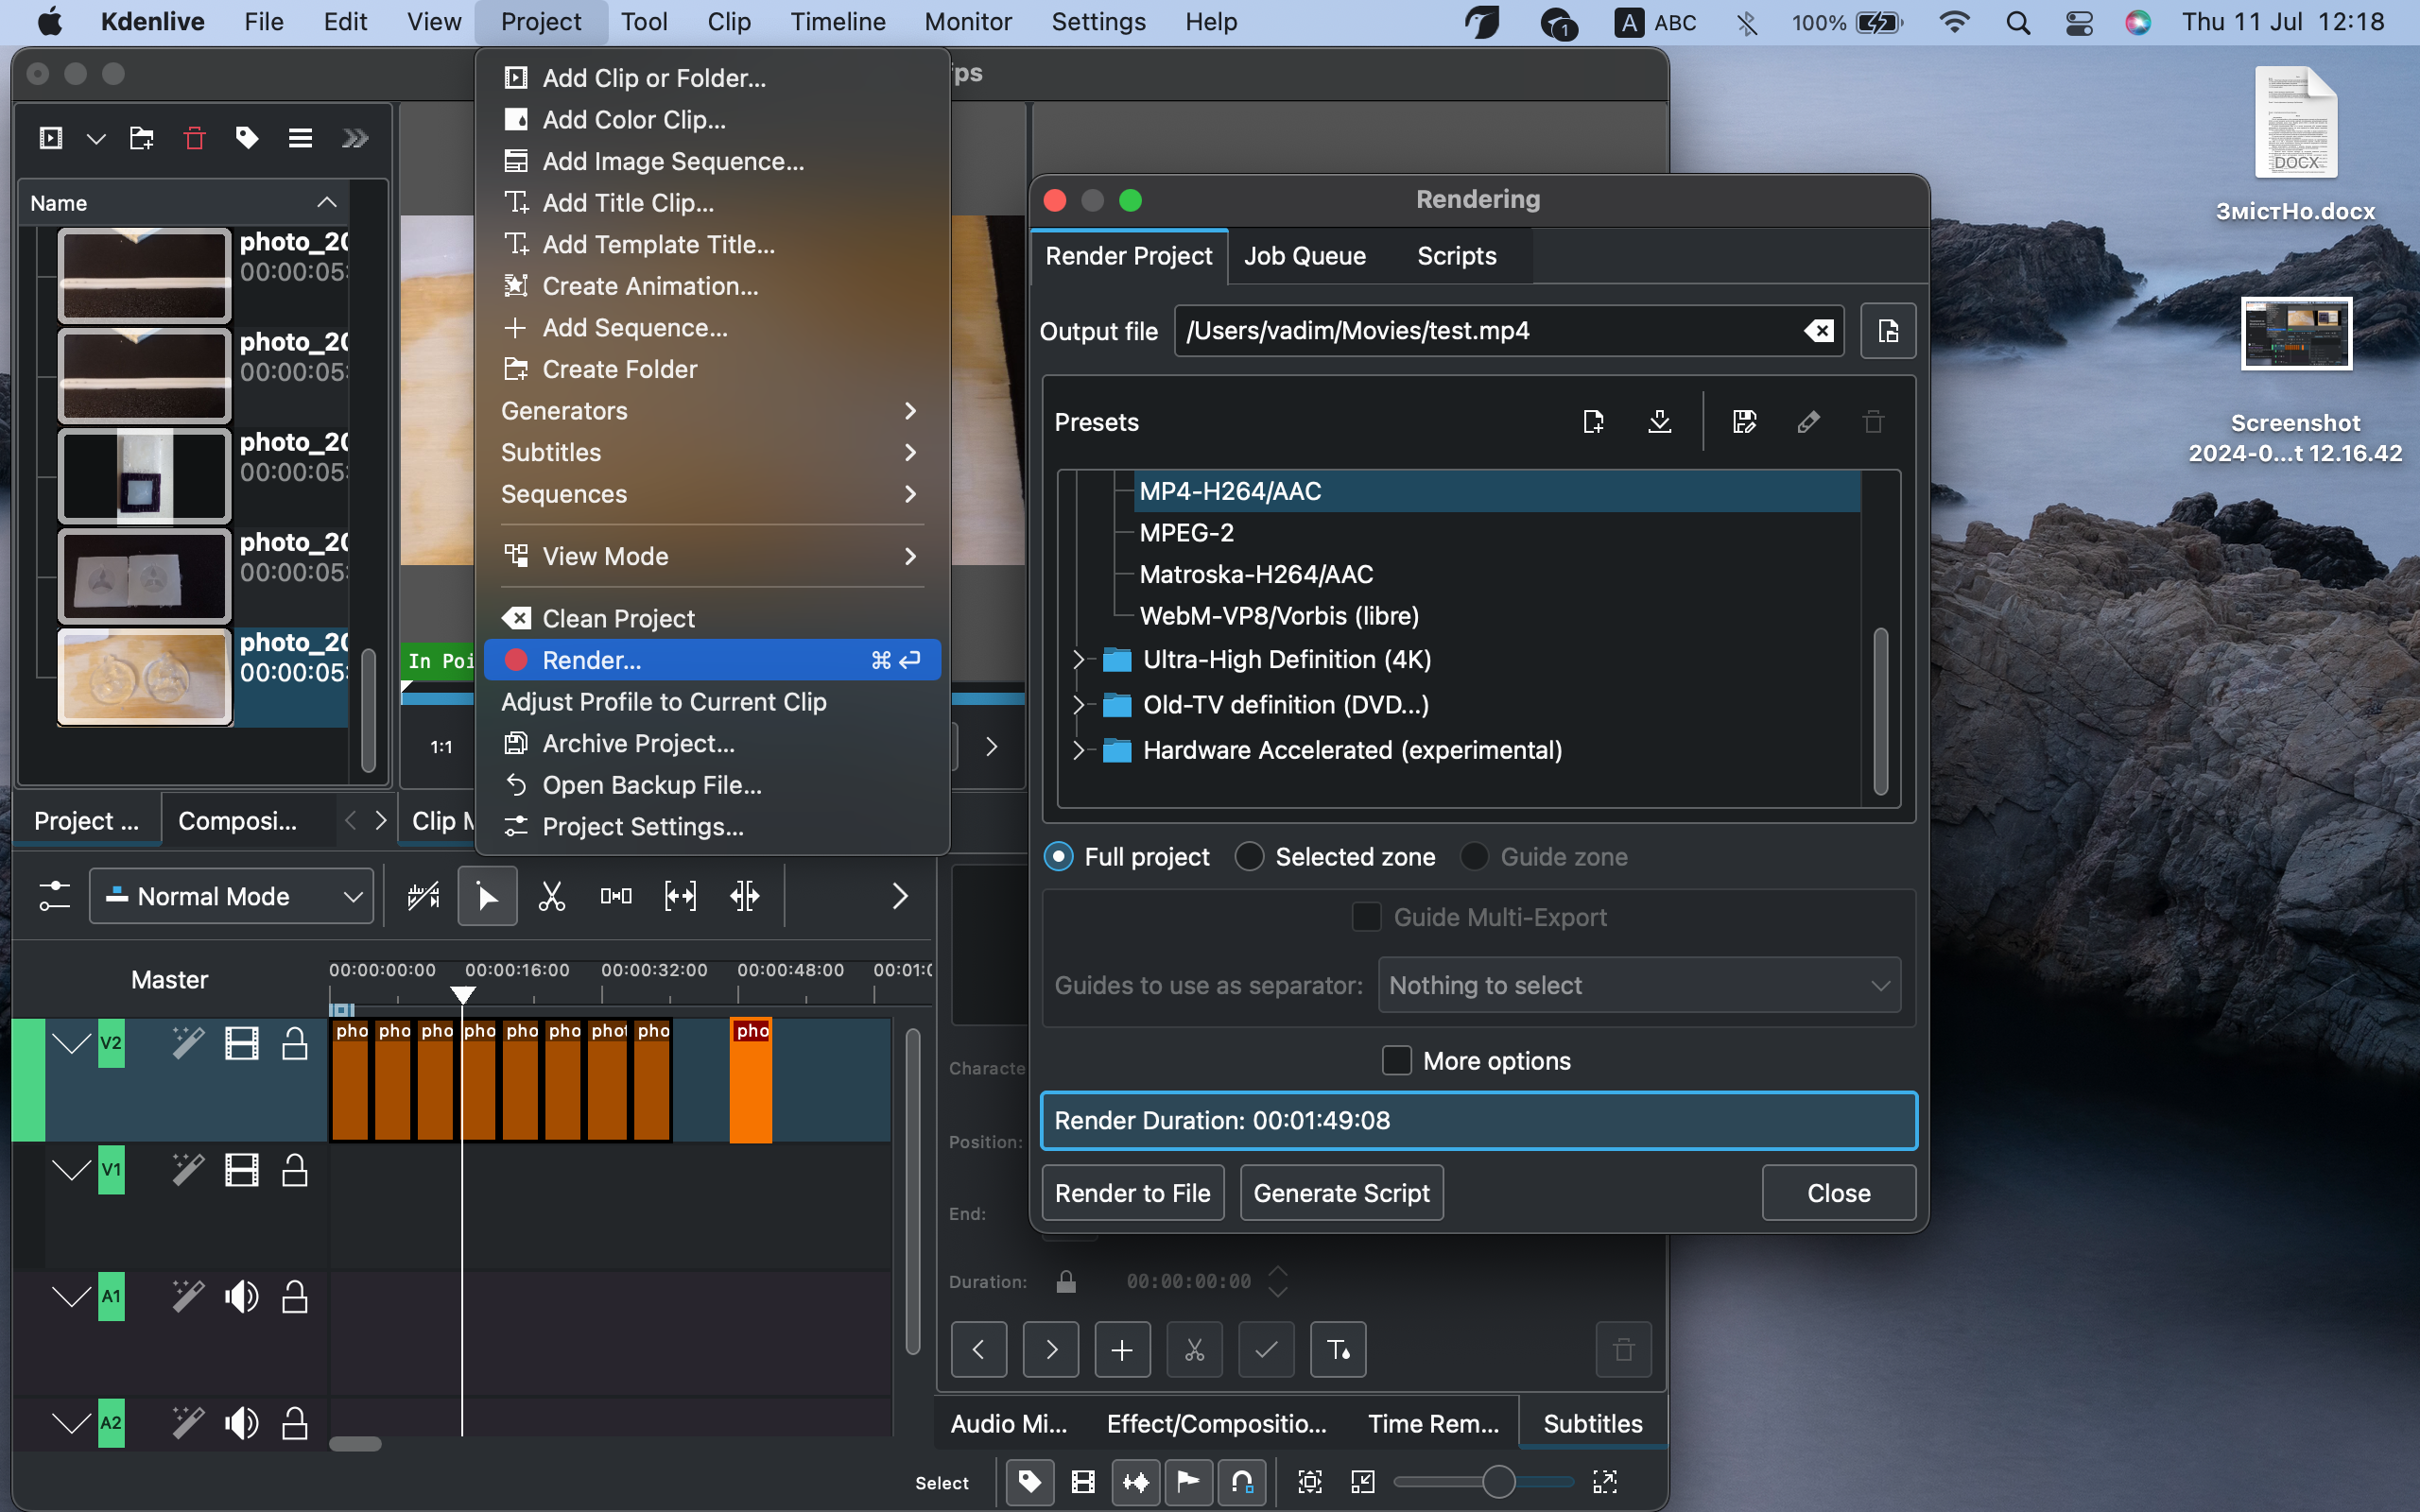Image resolution: width=2420 pixels, height=1512 pixels.
Task: Expand Old-TV definition DVD preset group
Action: pyautogui.click(x=1080, y=704)
